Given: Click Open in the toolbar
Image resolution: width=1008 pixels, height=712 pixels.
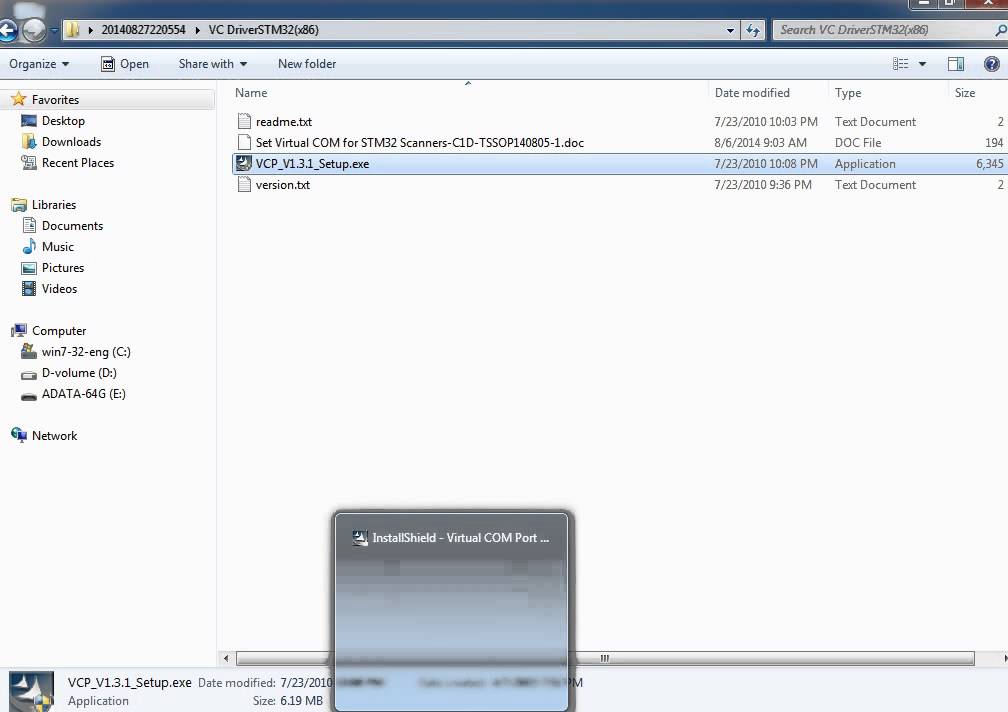Looking at the screenshot, I should coord(125,64).
